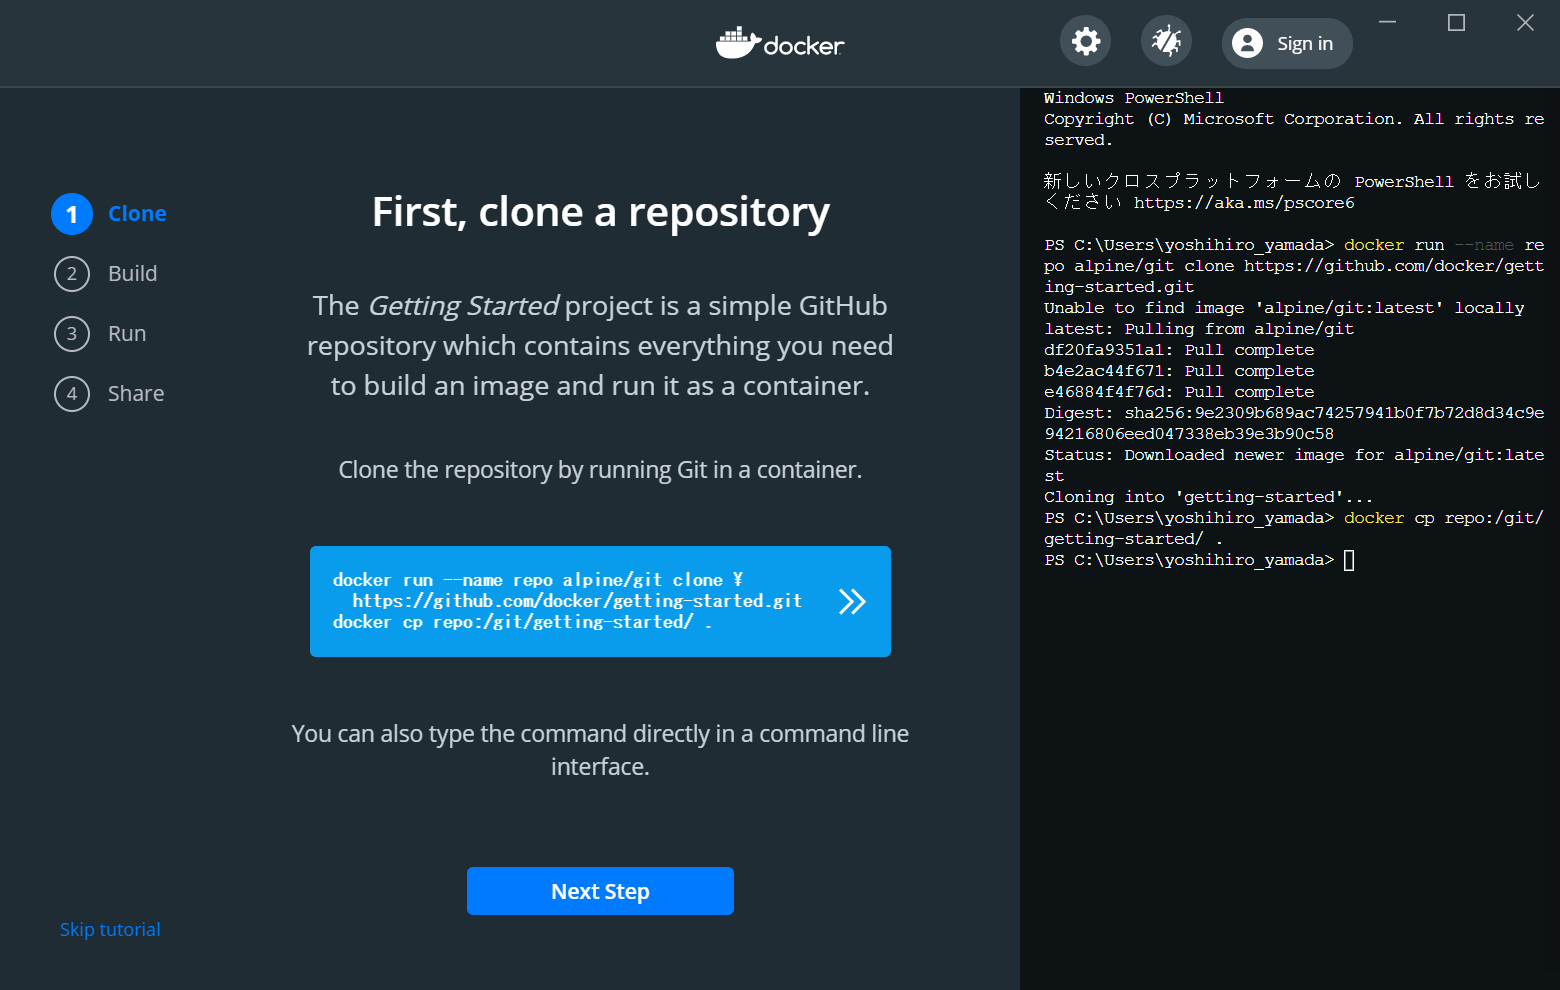Viewport: 1560px width, 990px height.
Task: Select step 1 Clone
Action: 110,214
